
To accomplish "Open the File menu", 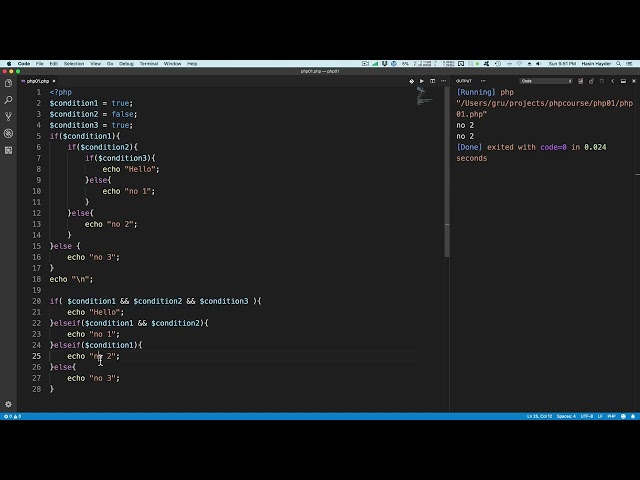I will (40, 64).
